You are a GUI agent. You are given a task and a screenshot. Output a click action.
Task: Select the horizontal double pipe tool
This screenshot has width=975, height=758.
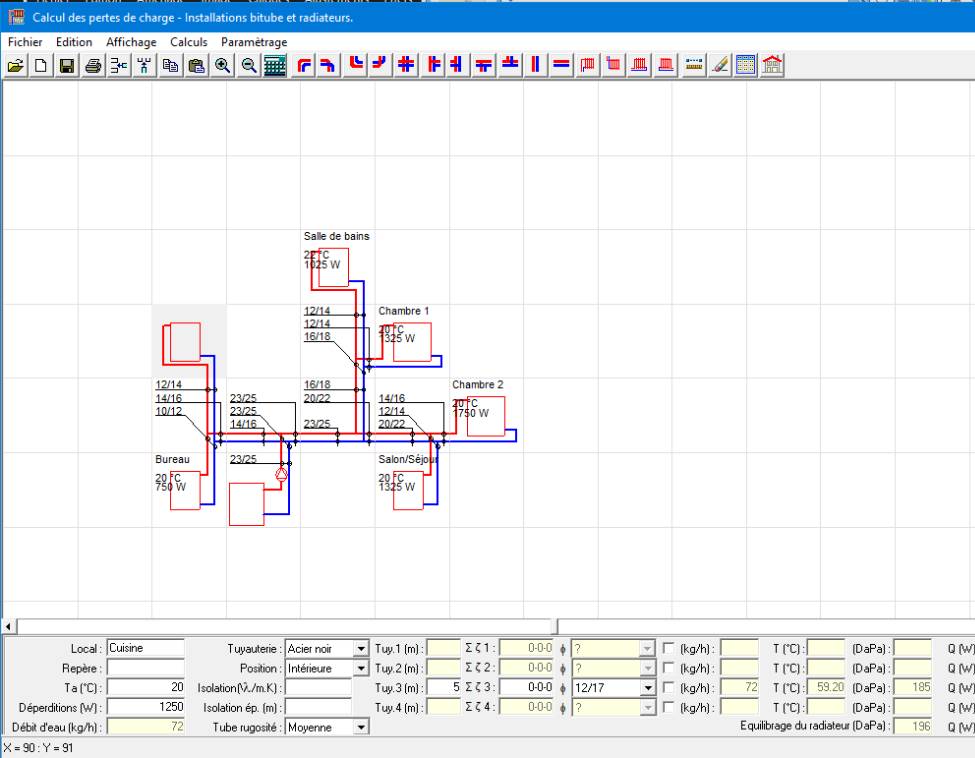click(561, 66)
